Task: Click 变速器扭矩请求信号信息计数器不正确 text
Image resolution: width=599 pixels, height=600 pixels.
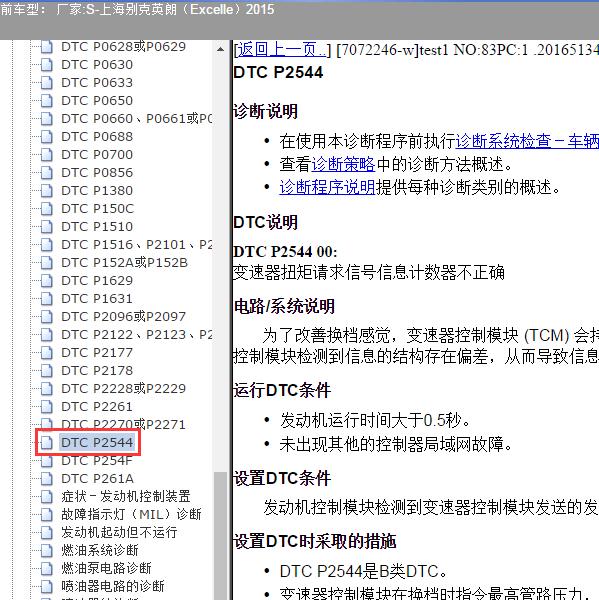Action: click(369, 272)
